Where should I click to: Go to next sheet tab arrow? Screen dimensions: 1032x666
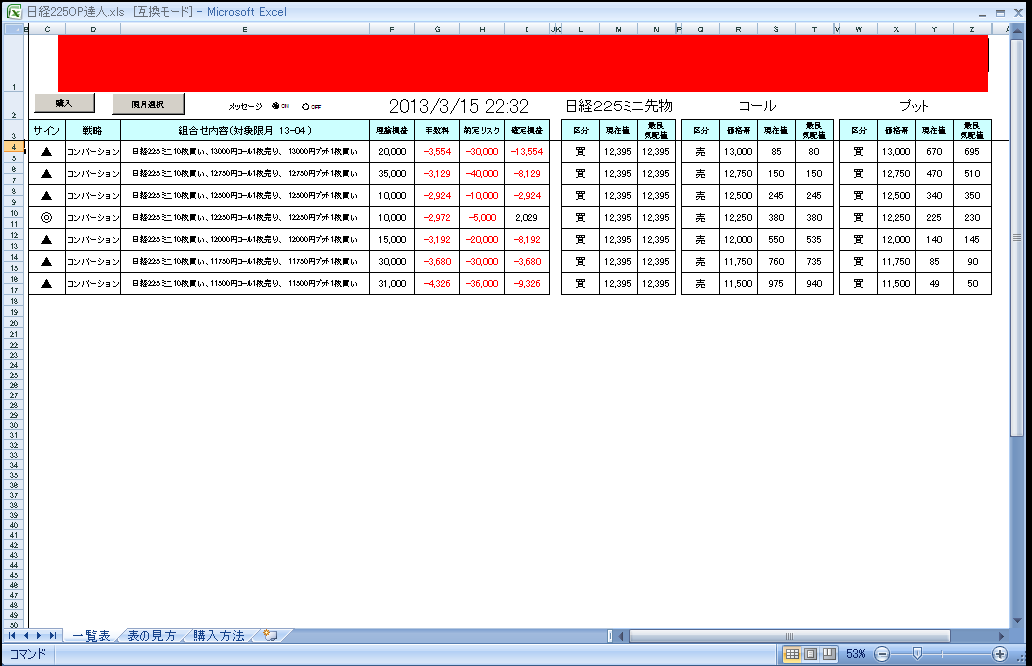(39, 636)
